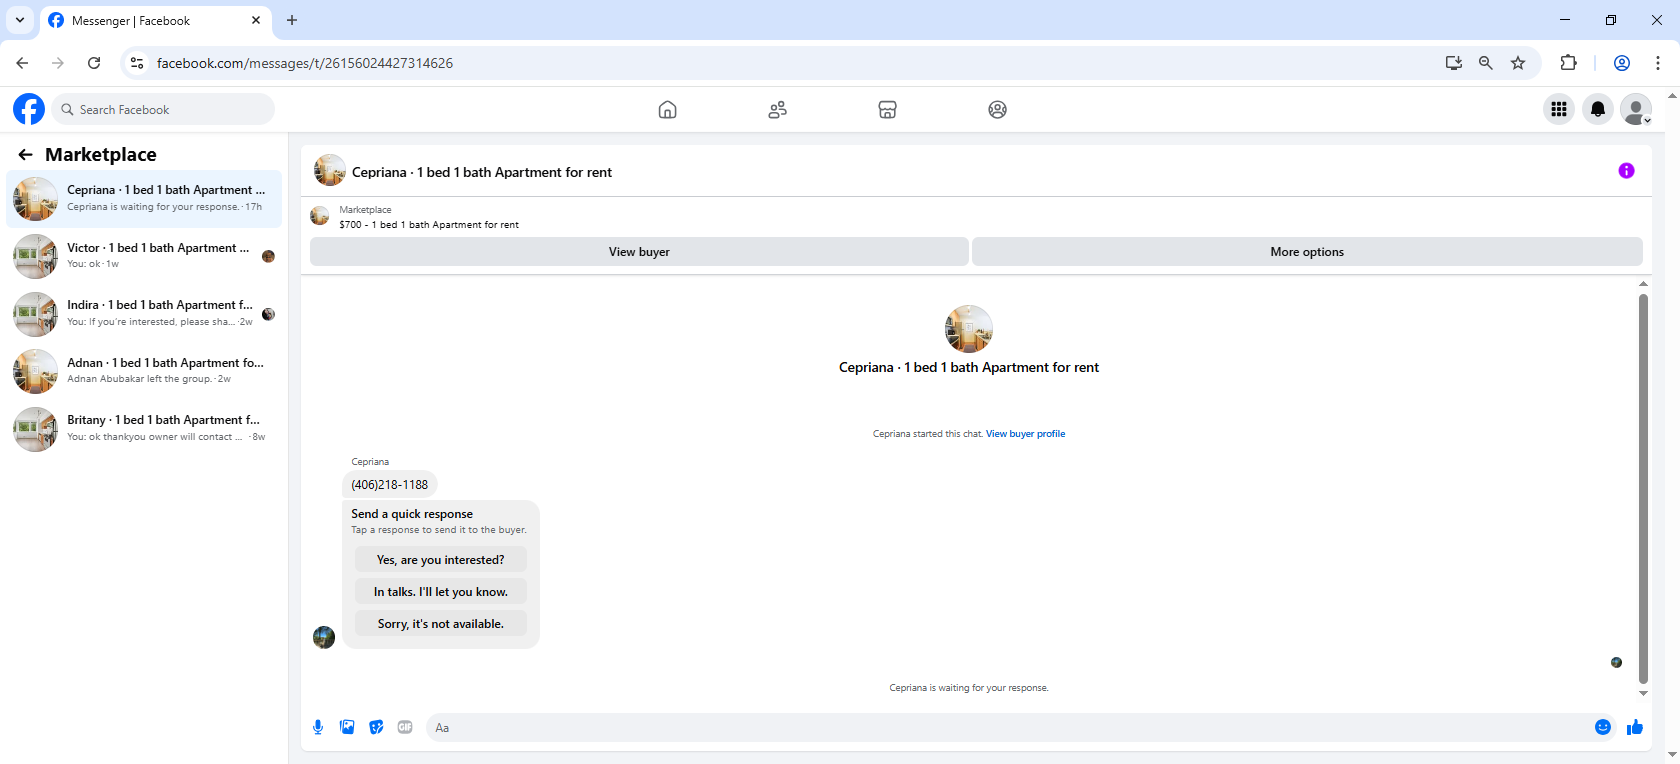Open Adnan conversation in list
Viewport: 1680px width, 764px height.
click(x=144, y=371)
